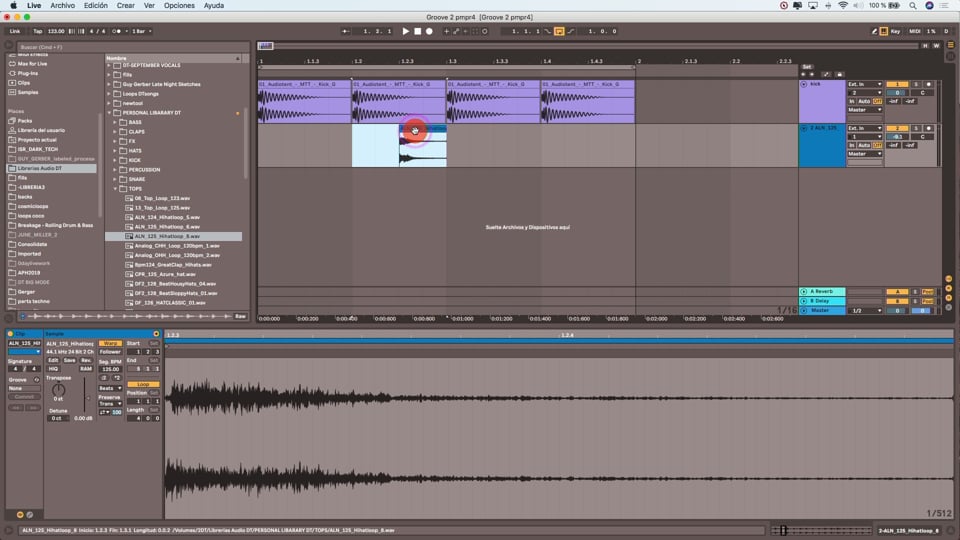Expand the PERCUSSION folder

[x=115, y=170]
